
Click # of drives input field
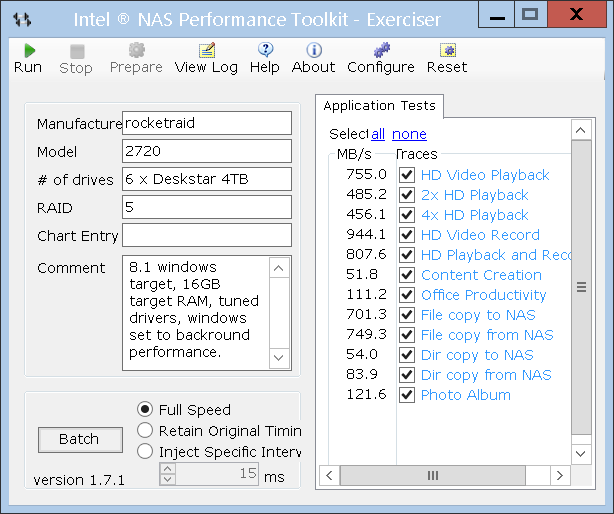207,179
